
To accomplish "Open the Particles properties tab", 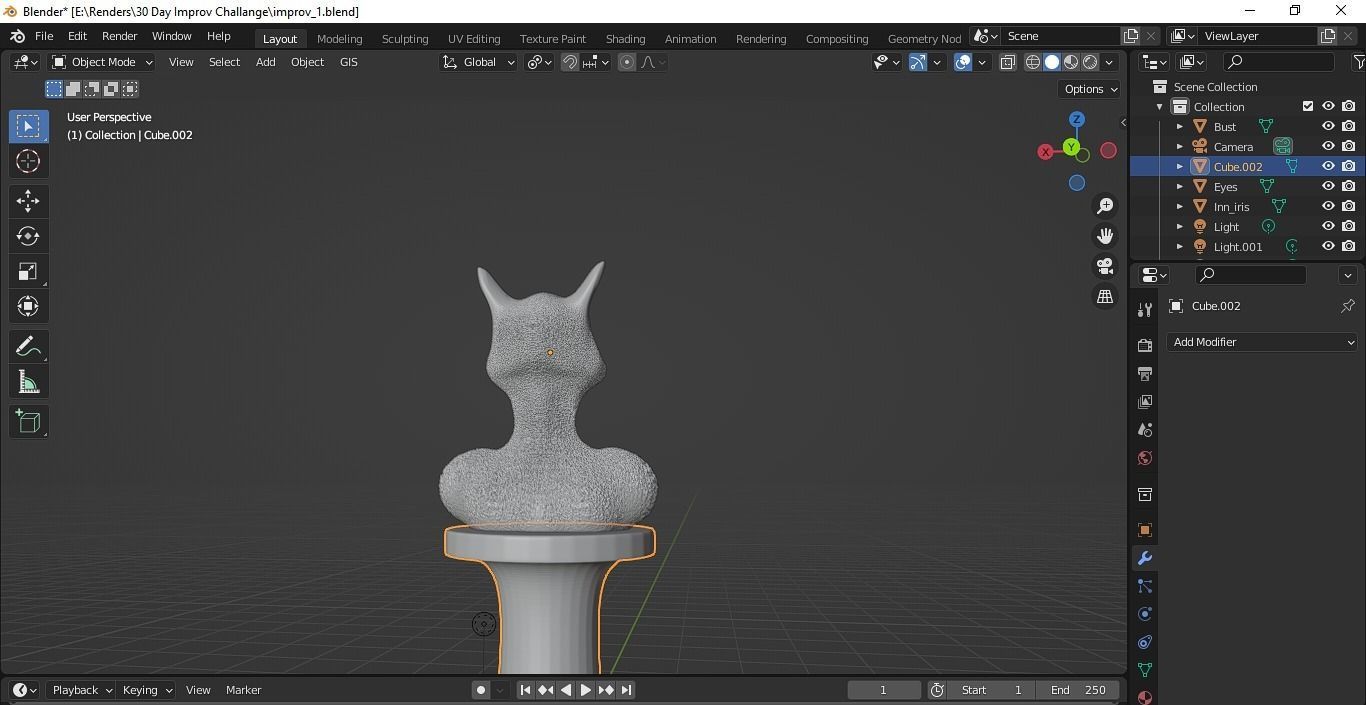I will click(1145, 586).
